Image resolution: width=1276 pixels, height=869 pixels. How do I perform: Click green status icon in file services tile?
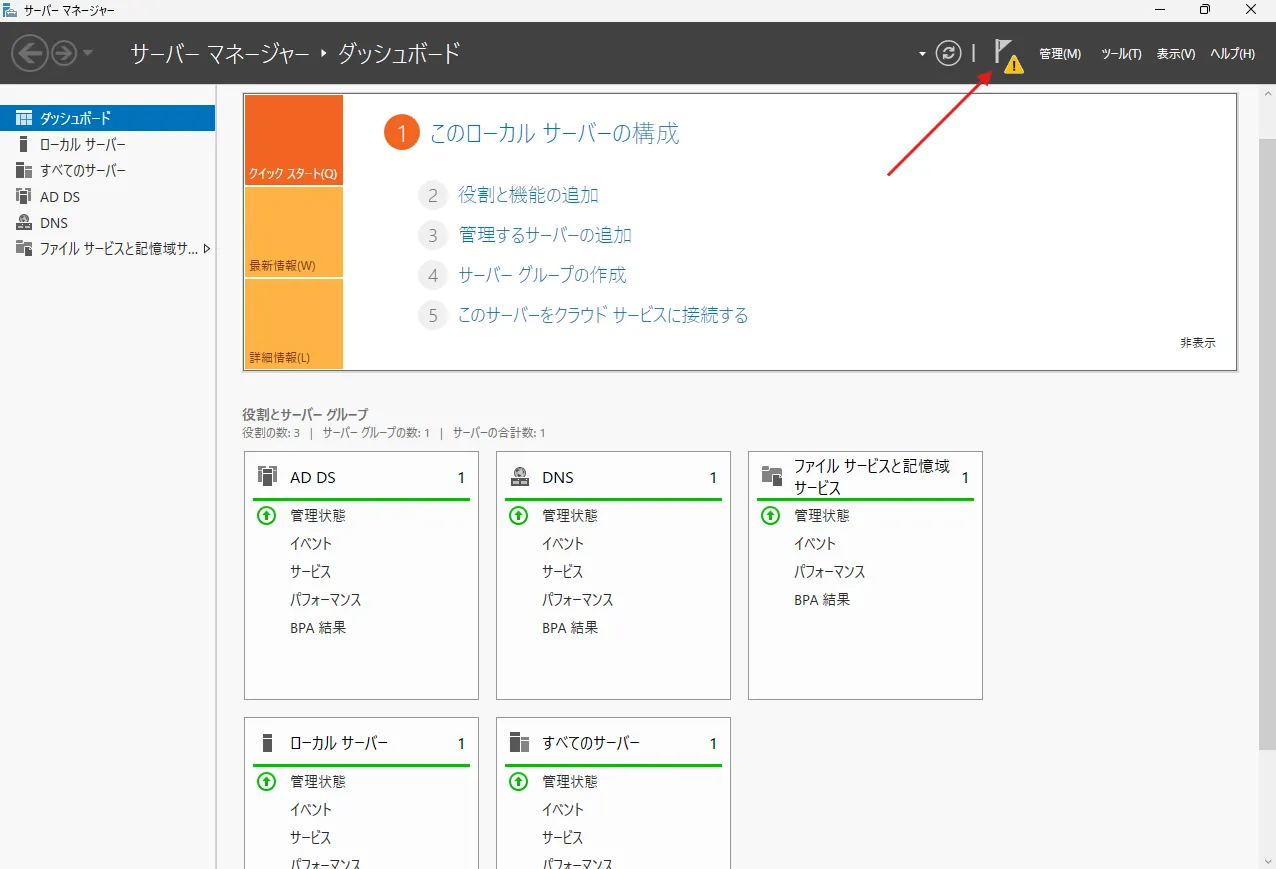point(770,516)
